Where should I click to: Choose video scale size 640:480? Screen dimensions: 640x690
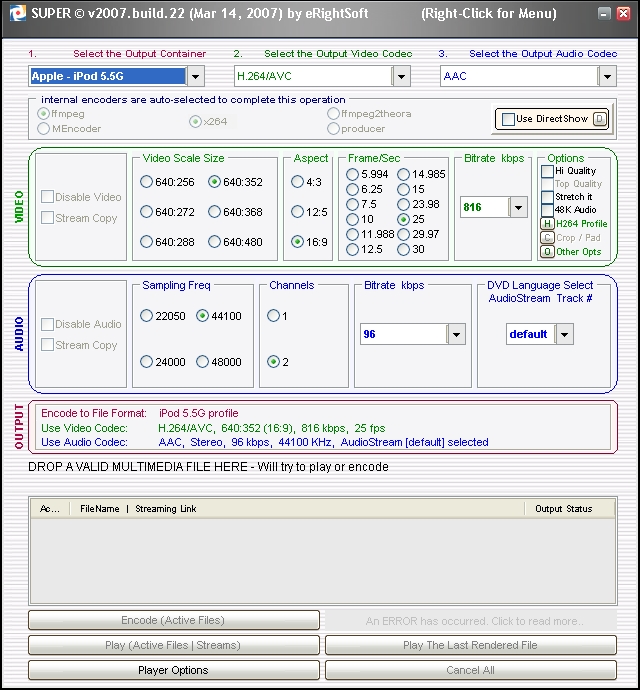(214, 242)
